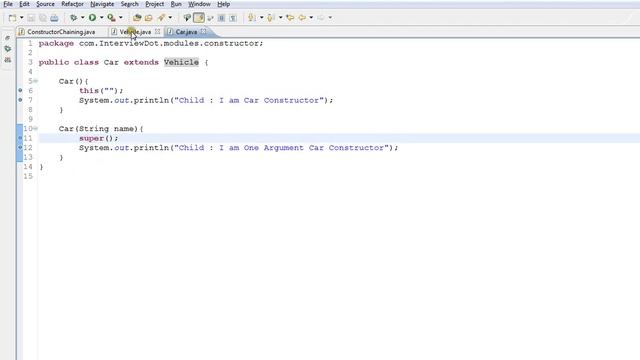This screenshot has width=640, height=360.
Task: Open the Source menu
Action: pos(45,4)
